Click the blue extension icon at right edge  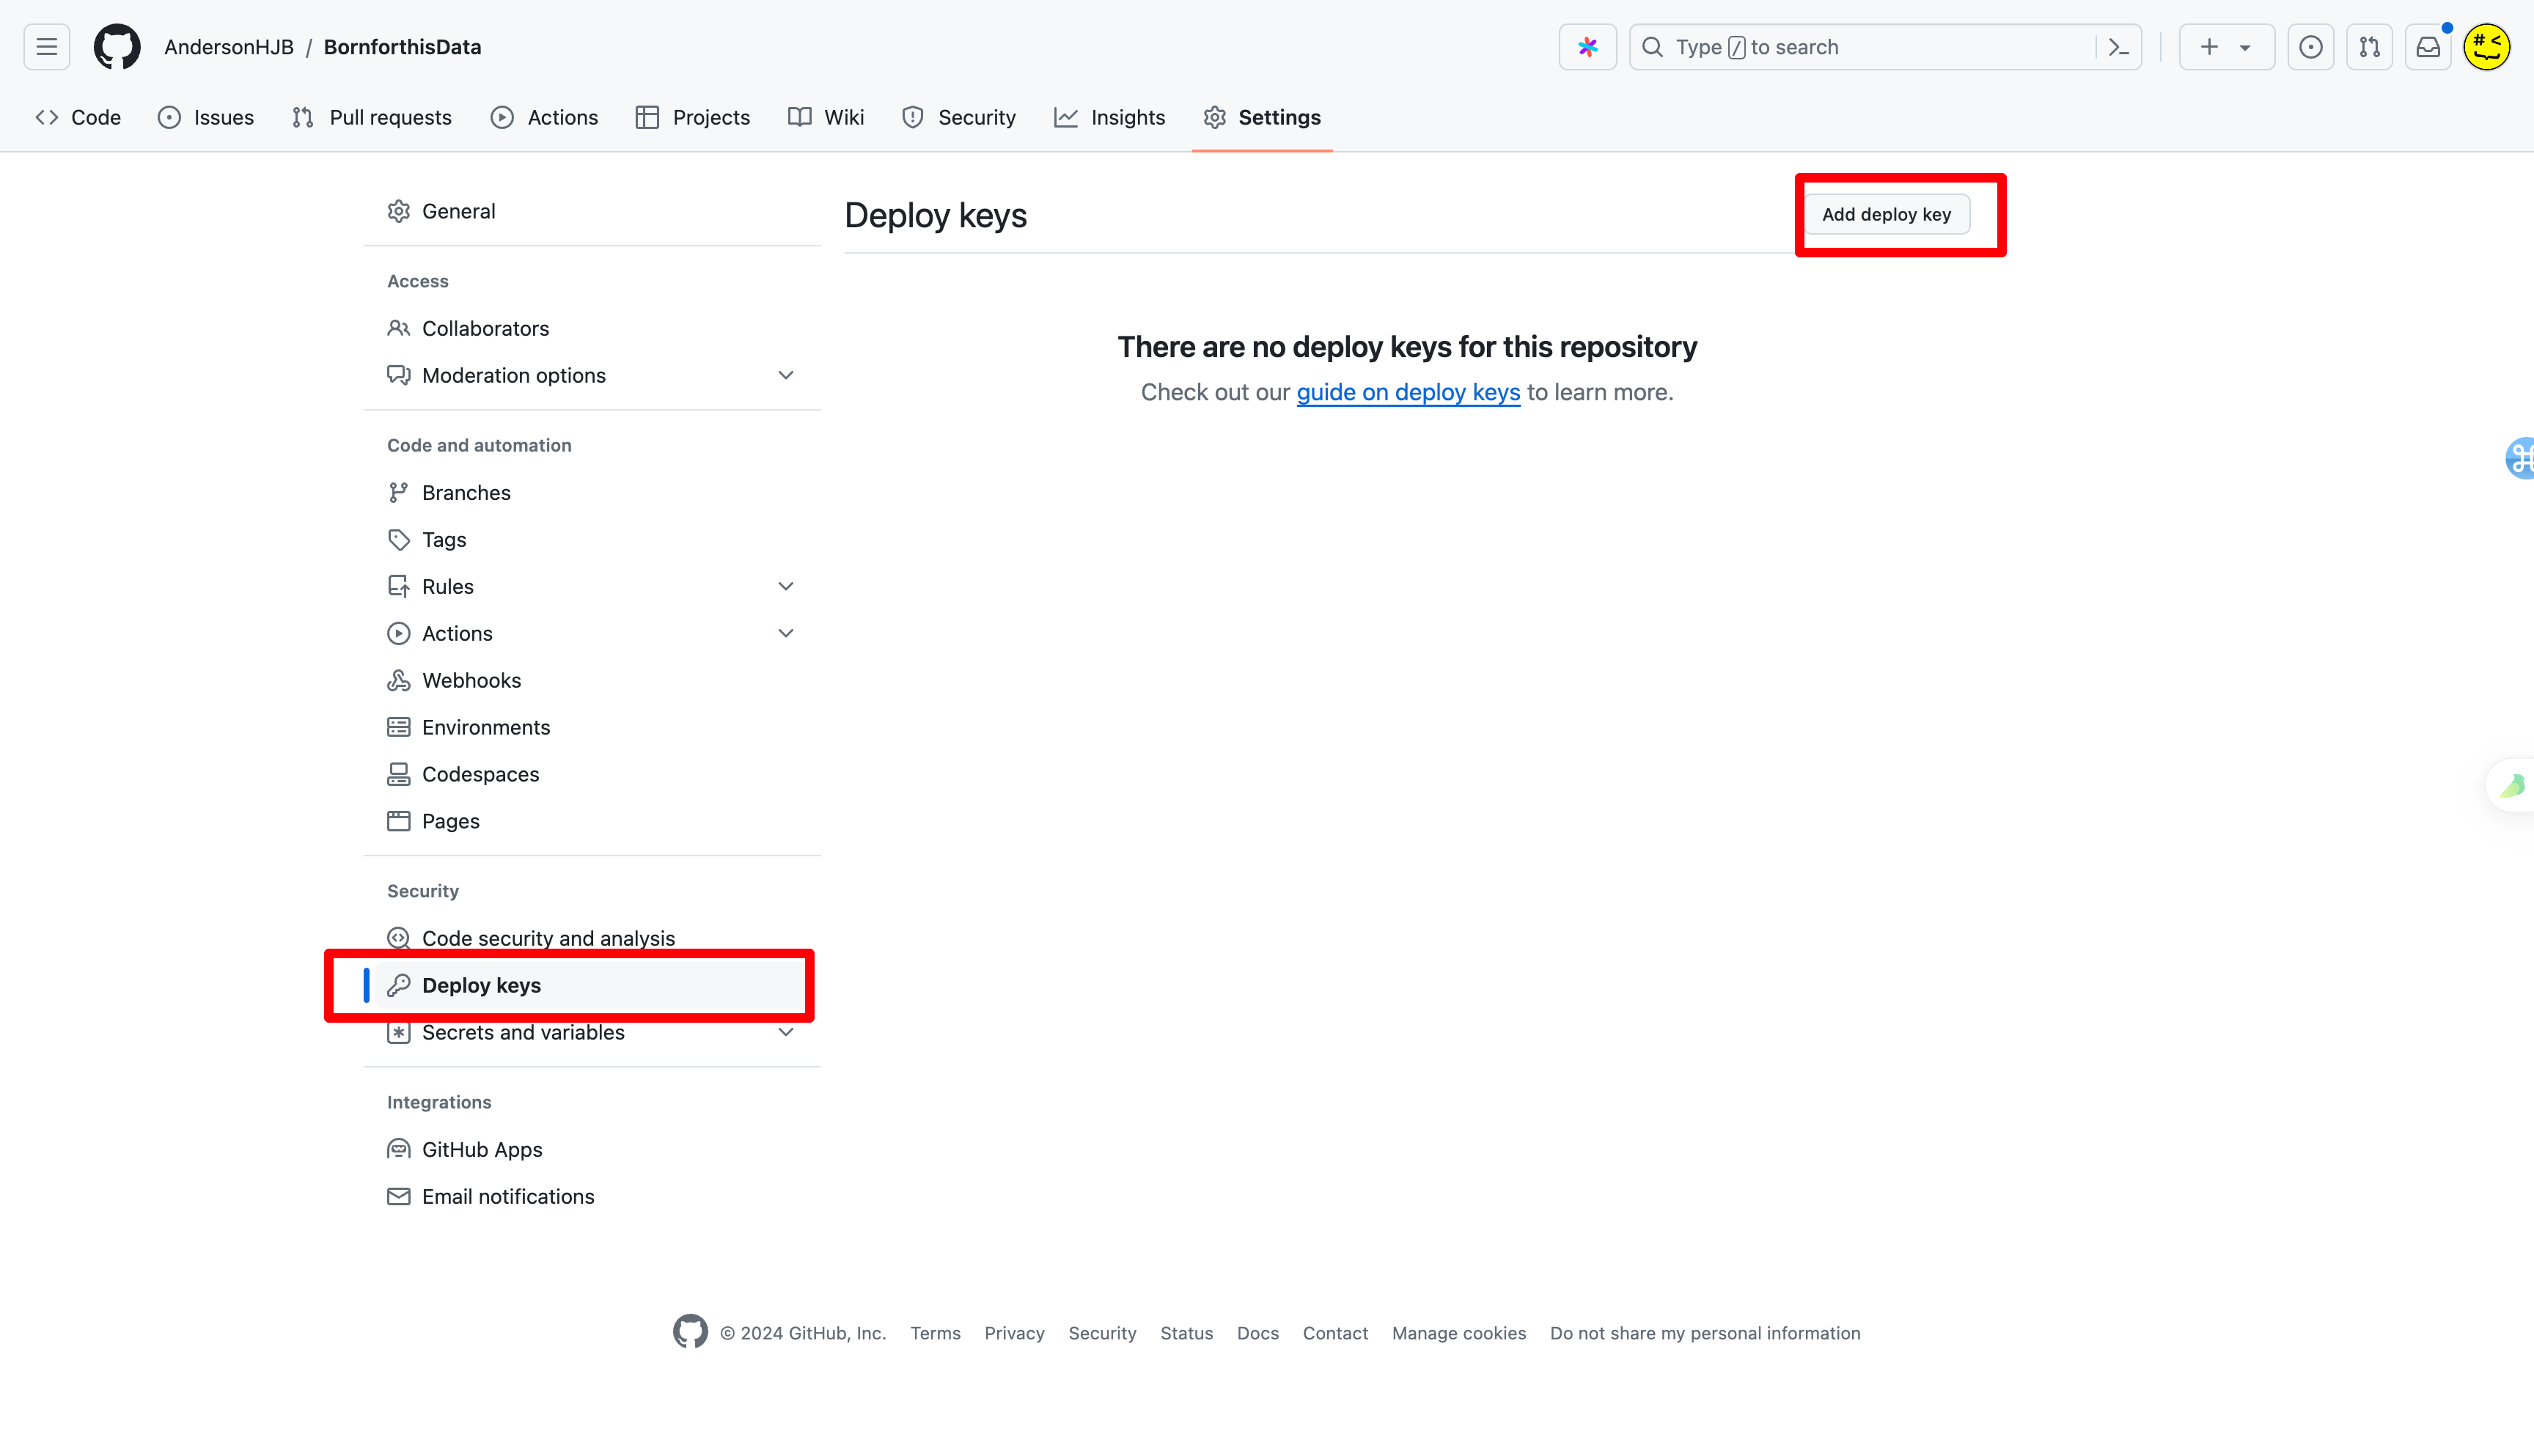[x=2520, y=458]
